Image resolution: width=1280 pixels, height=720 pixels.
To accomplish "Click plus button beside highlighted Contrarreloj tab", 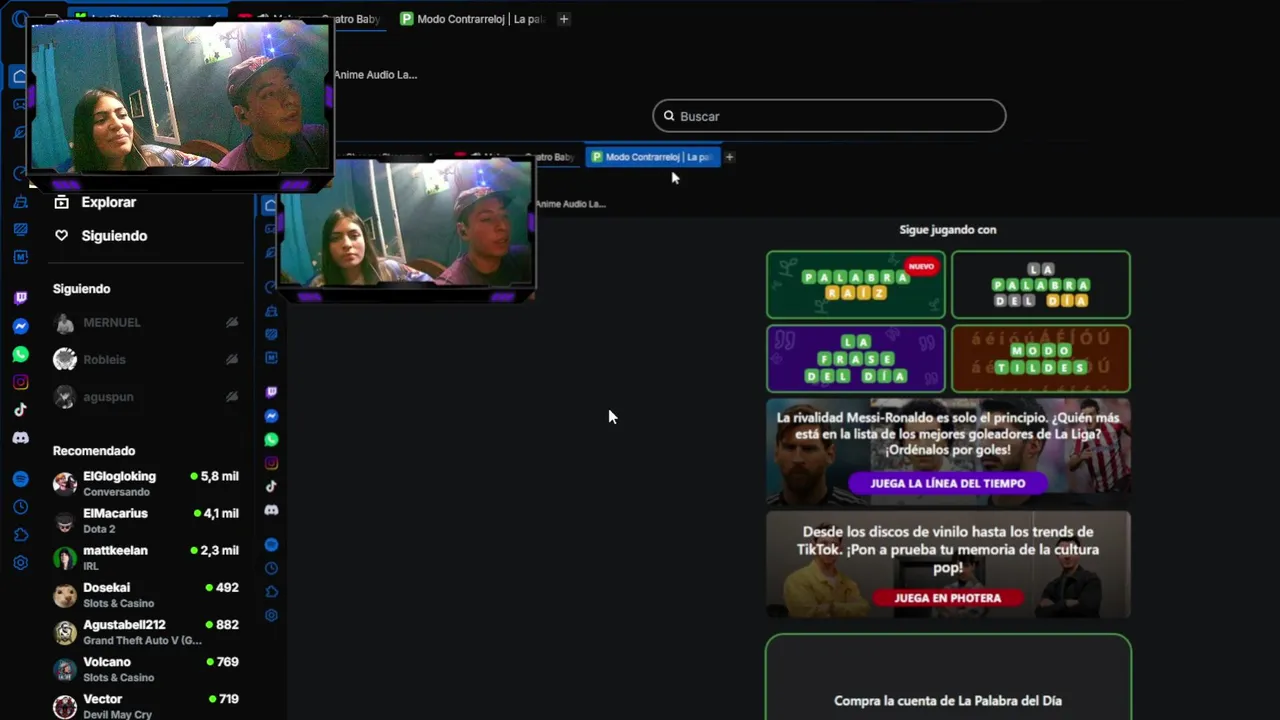I will pyautogui.click(x=729, y=157).
